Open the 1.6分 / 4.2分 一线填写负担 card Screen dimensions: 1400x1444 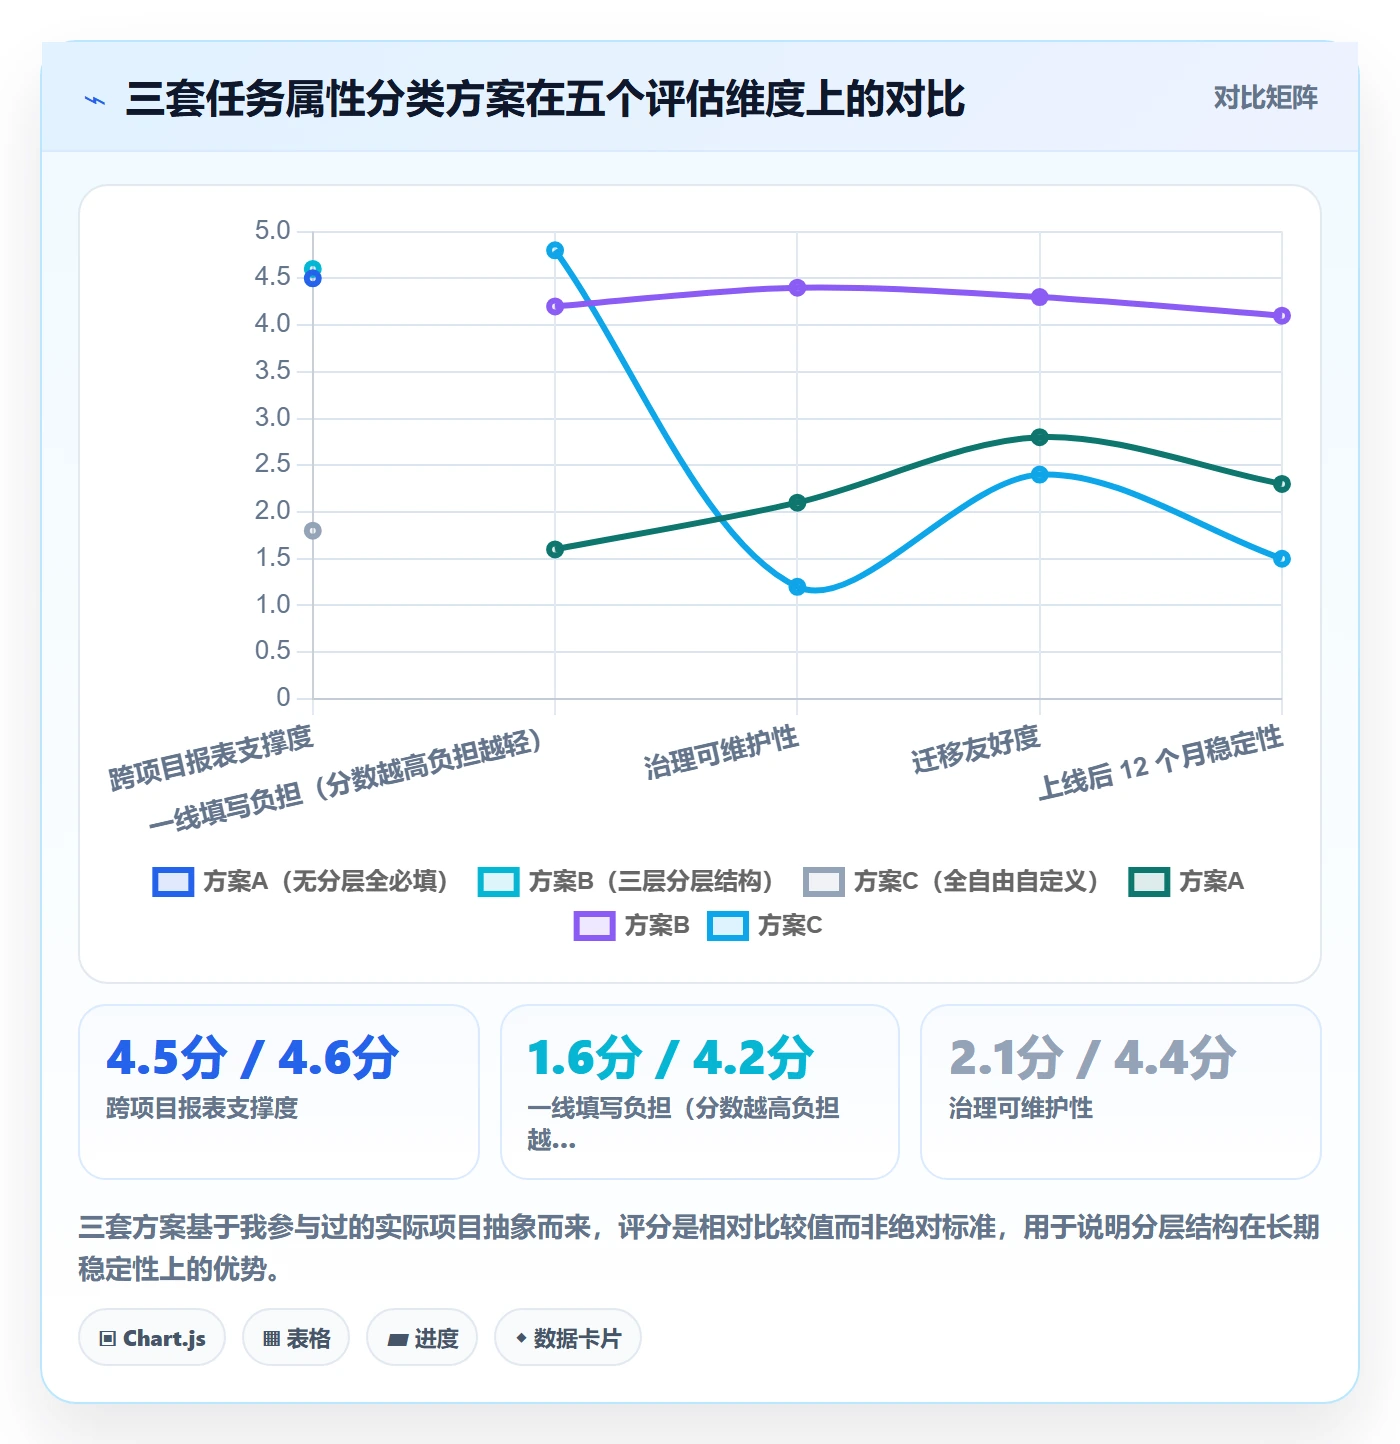point(700,1092)
